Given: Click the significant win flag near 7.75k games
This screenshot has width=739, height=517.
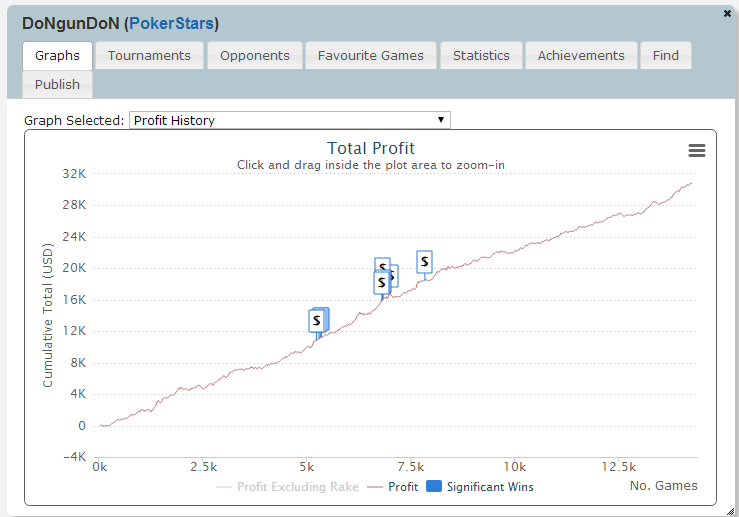Looking at the screenshot, I should click(424, 262).
